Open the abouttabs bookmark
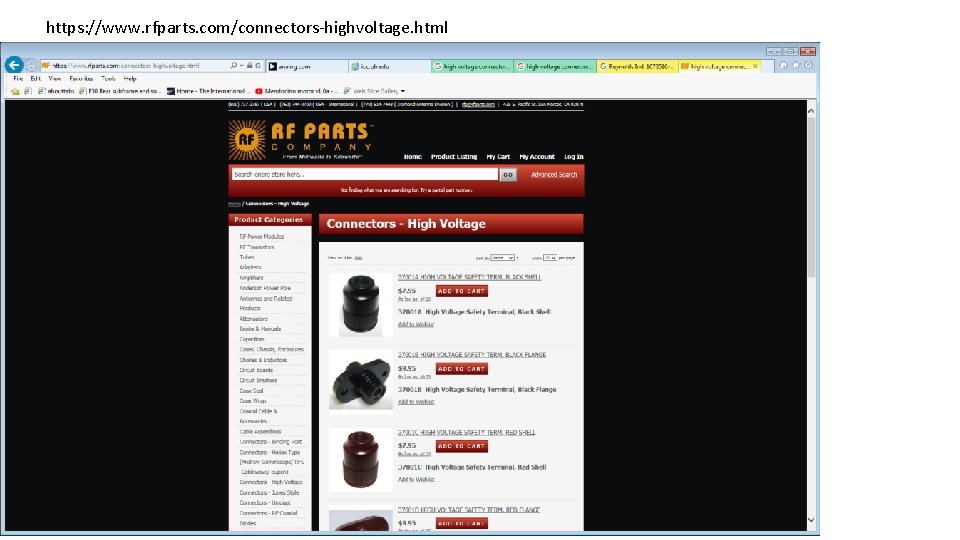 (x=56, y=91)
